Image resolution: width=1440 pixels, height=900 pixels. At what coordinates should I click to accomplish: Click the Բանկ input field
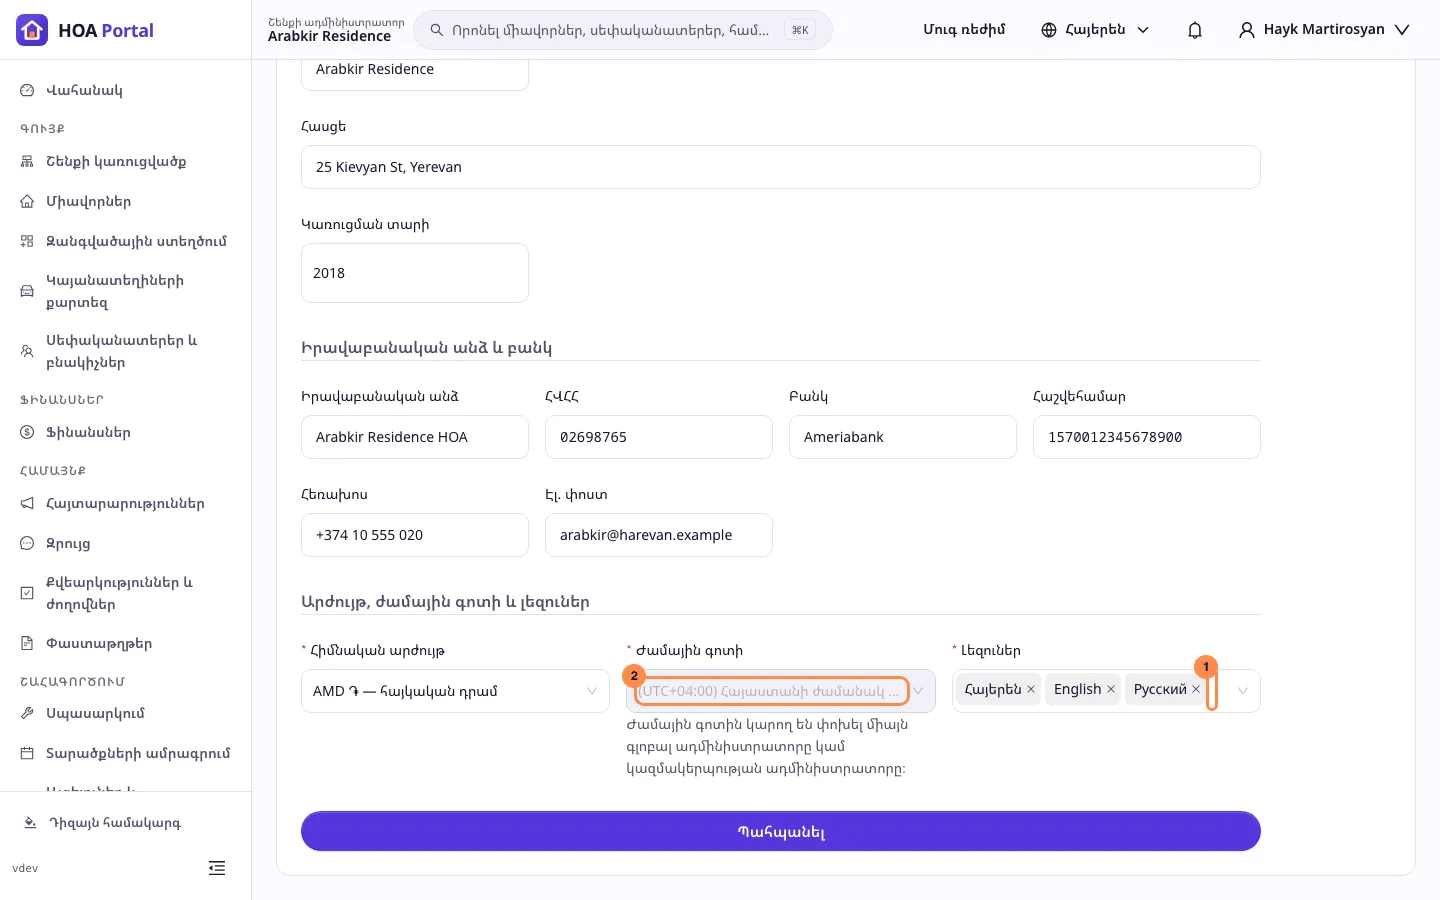pyautogui.click(x=903, y=437)
